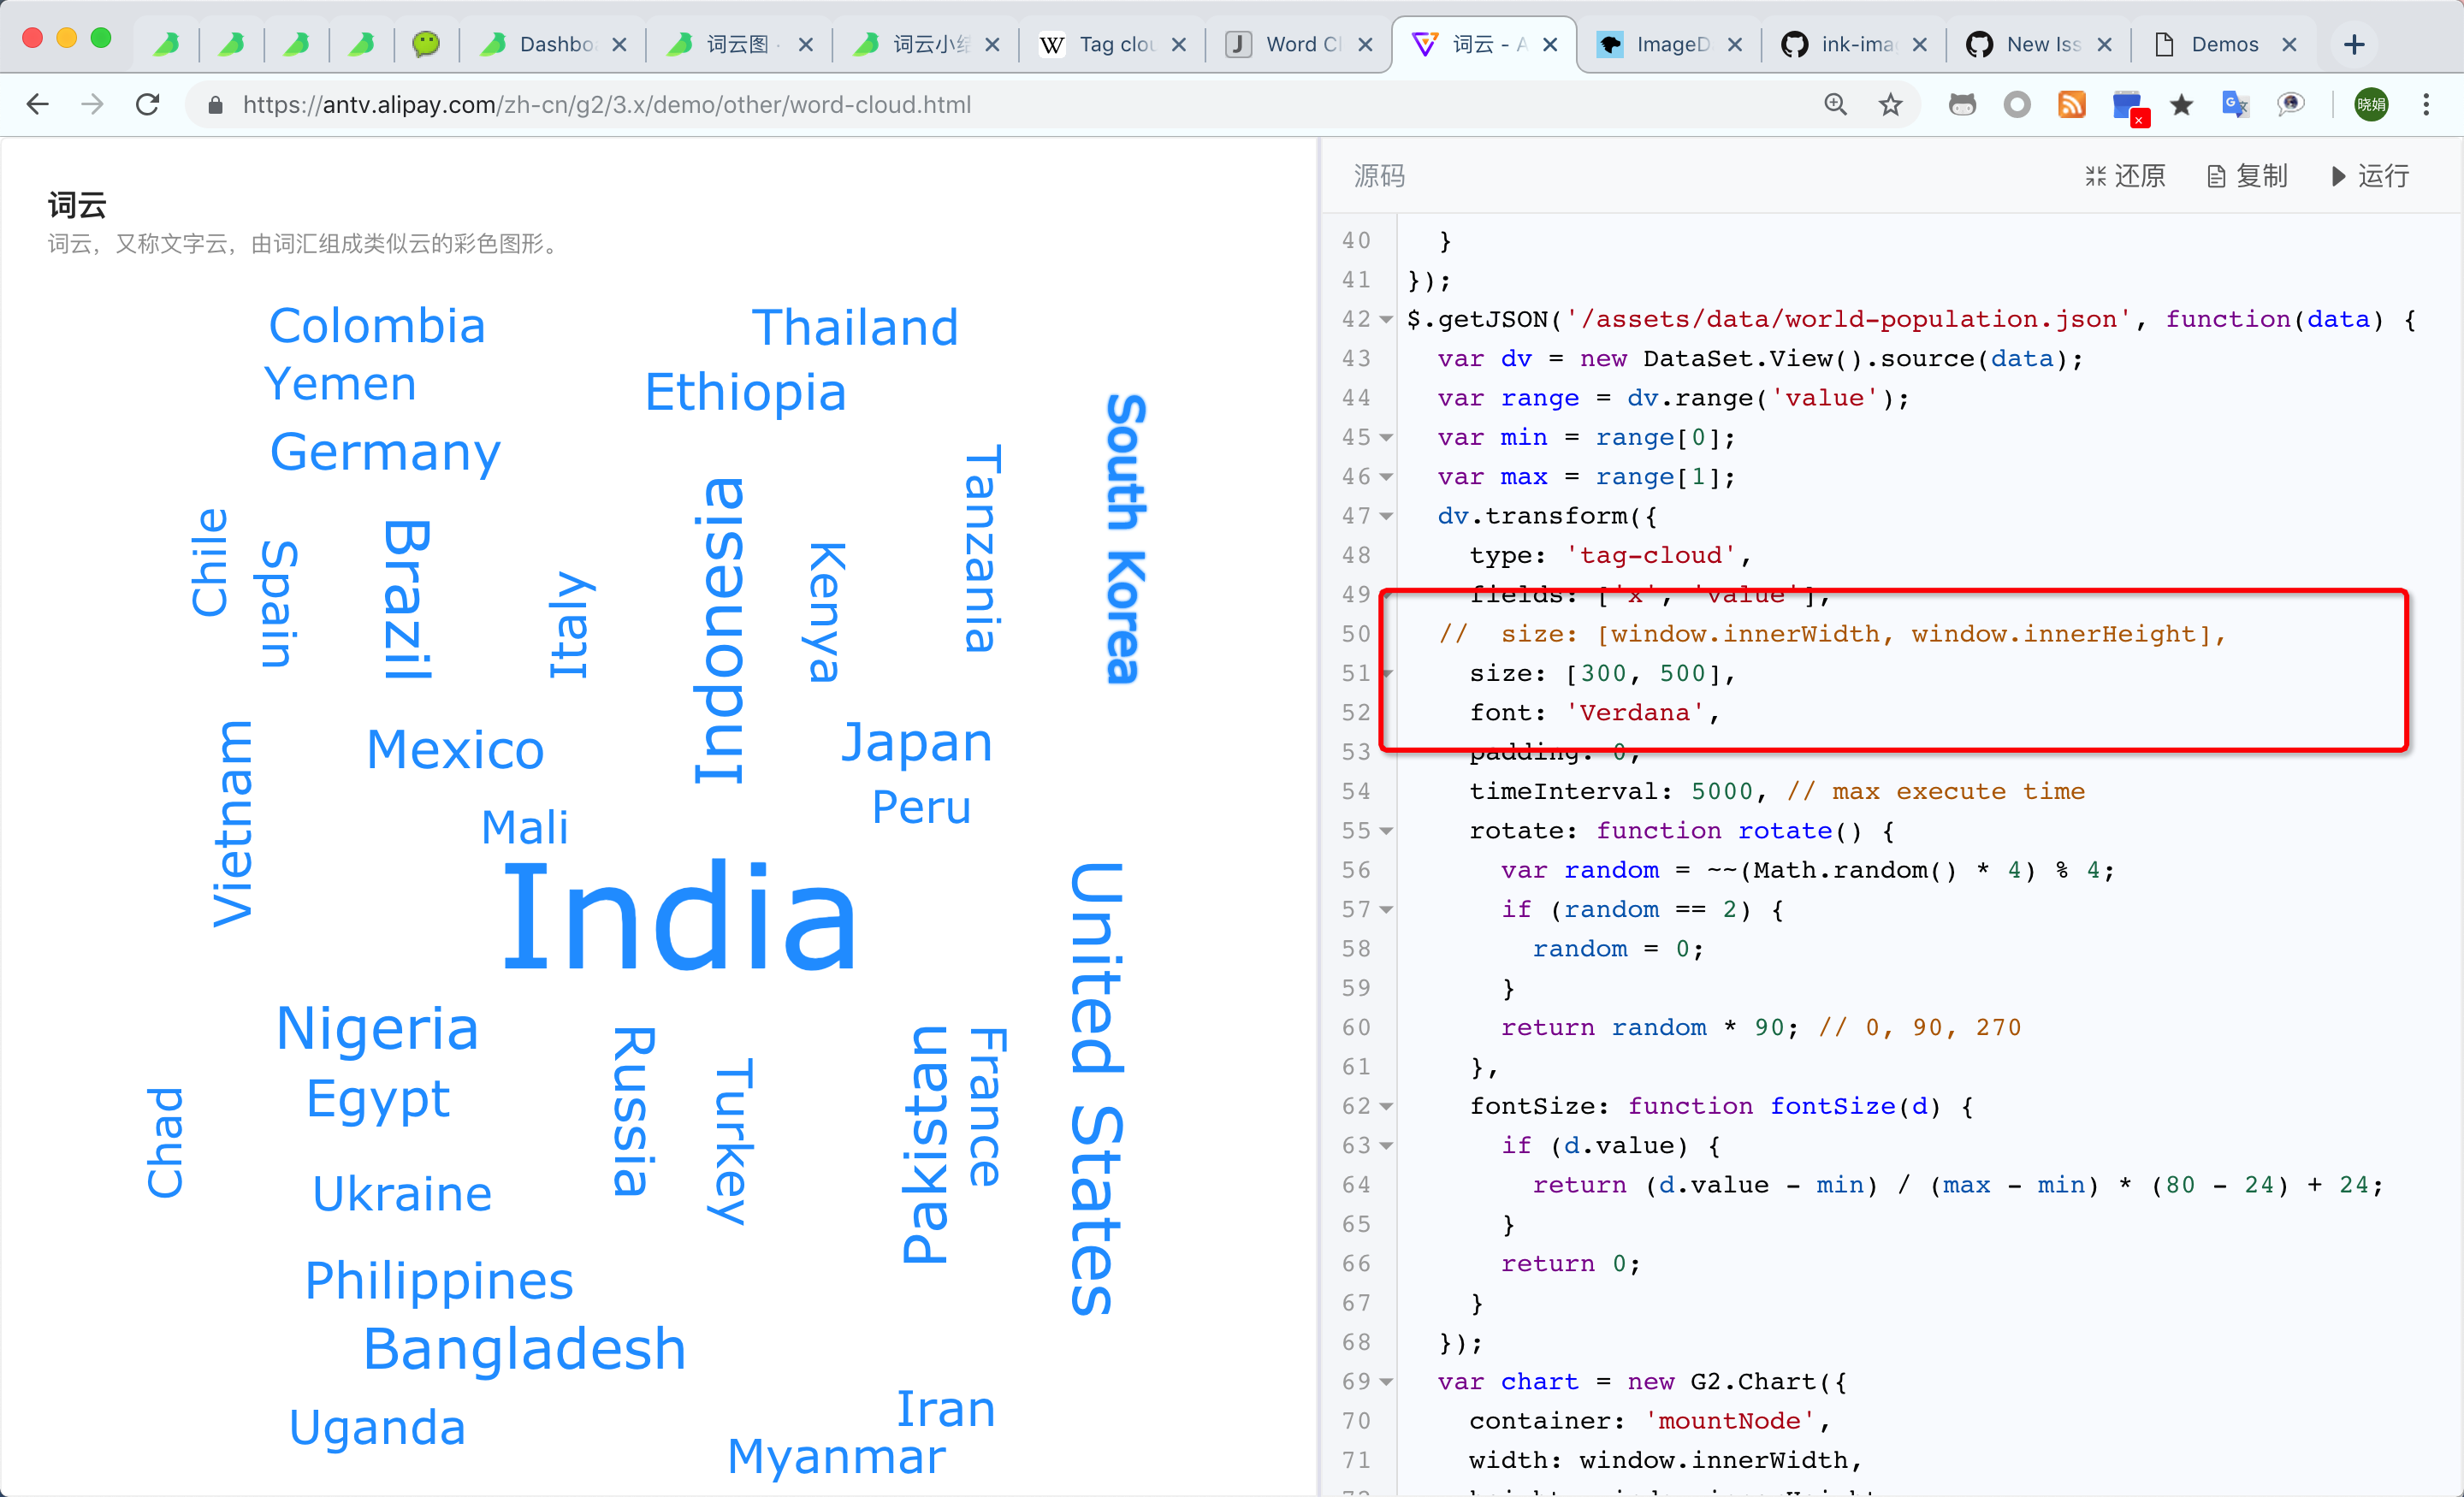Click the page reload icon
Image resolution: width=2464 pixels, height=1497 pixels.
[x=148, y=104]
